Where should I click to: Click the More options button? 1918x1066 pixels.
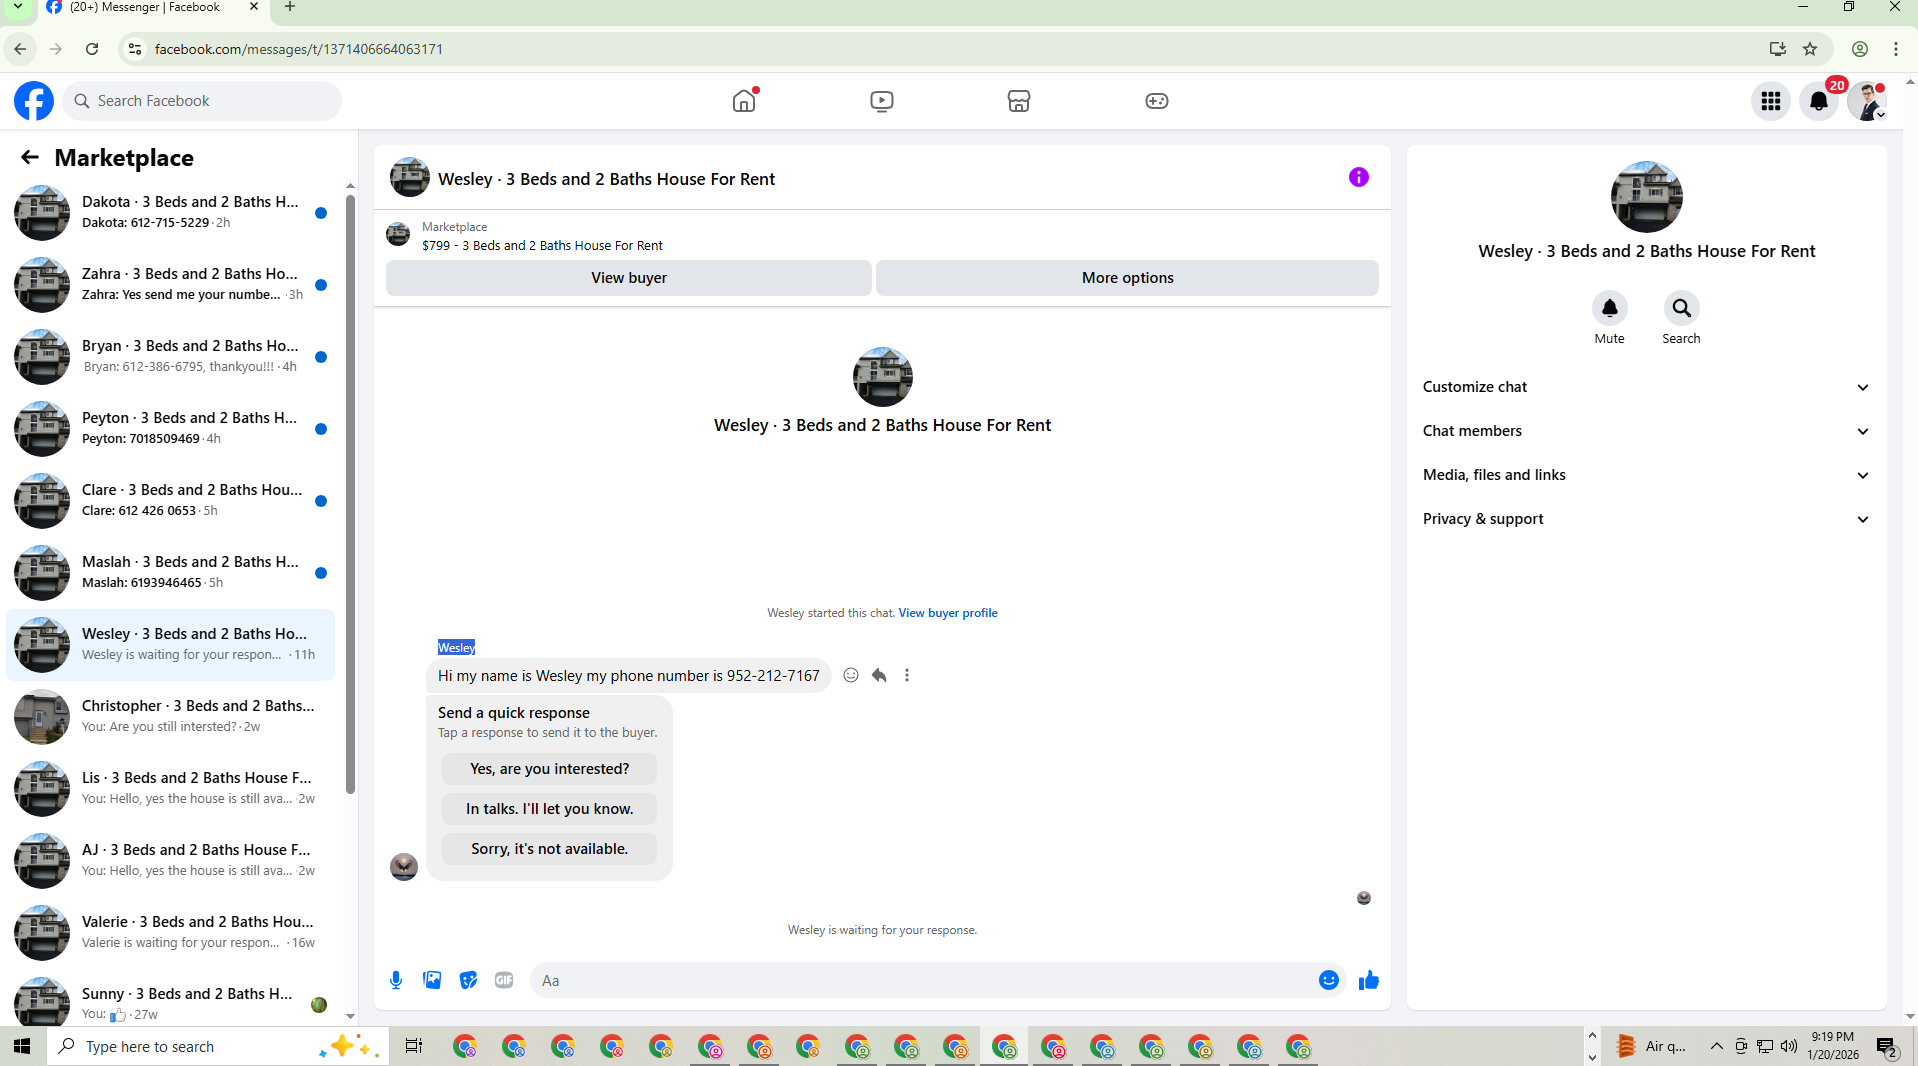[x=1127, y=278]
